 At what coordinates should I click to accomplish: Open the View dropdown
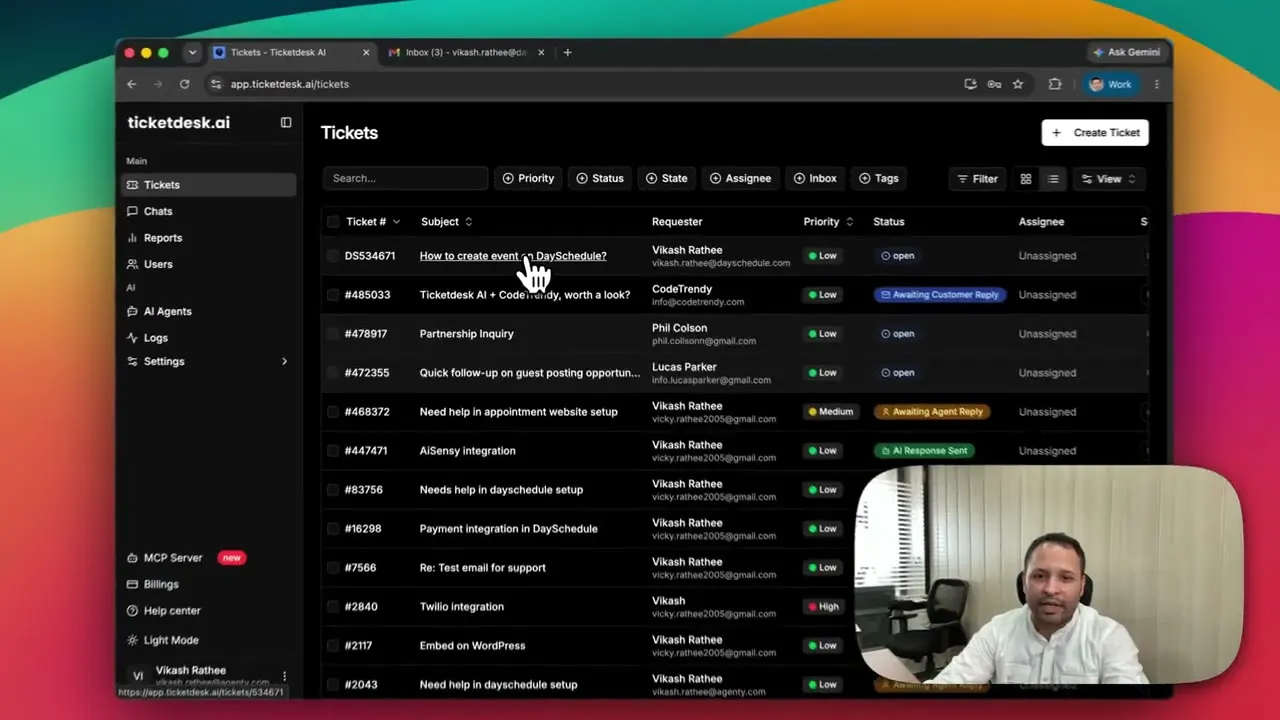tap(1109, 179)
